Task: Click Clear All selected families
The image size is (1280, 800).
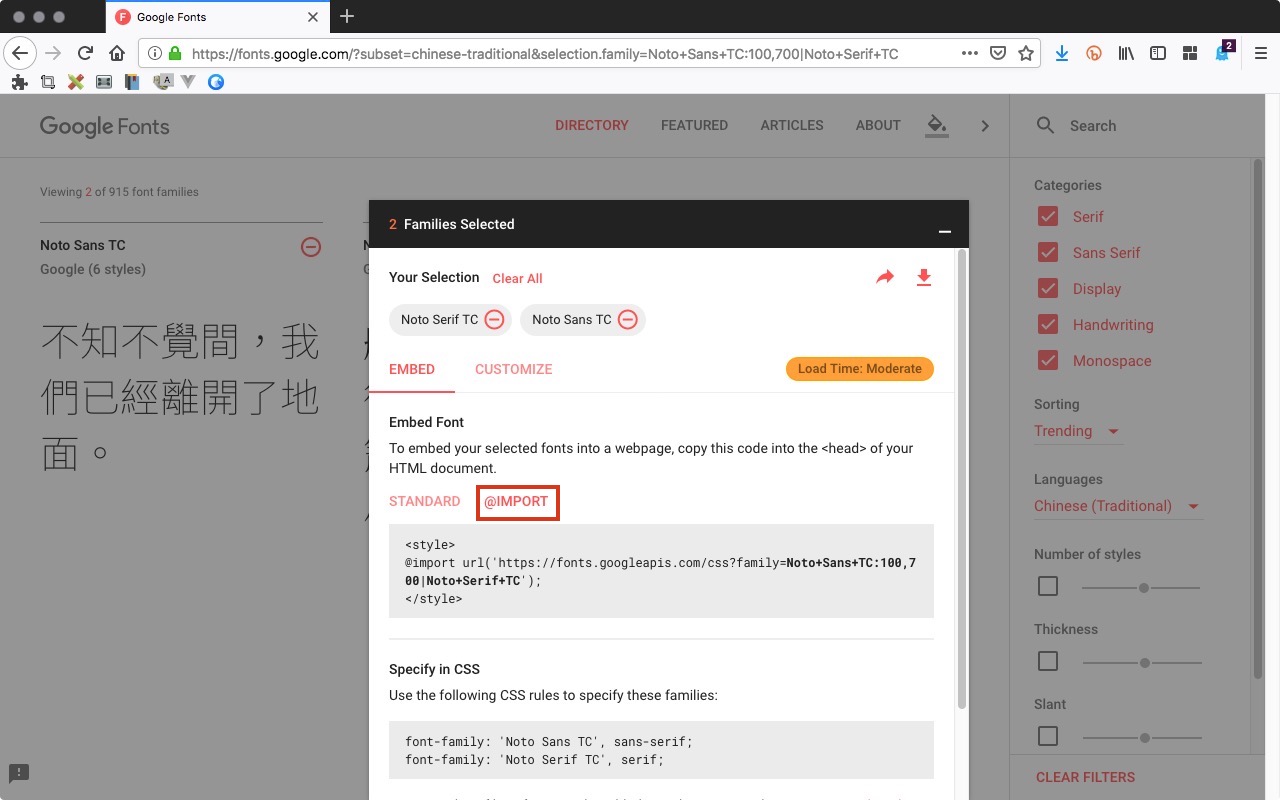Action: (x=517, y=278)
